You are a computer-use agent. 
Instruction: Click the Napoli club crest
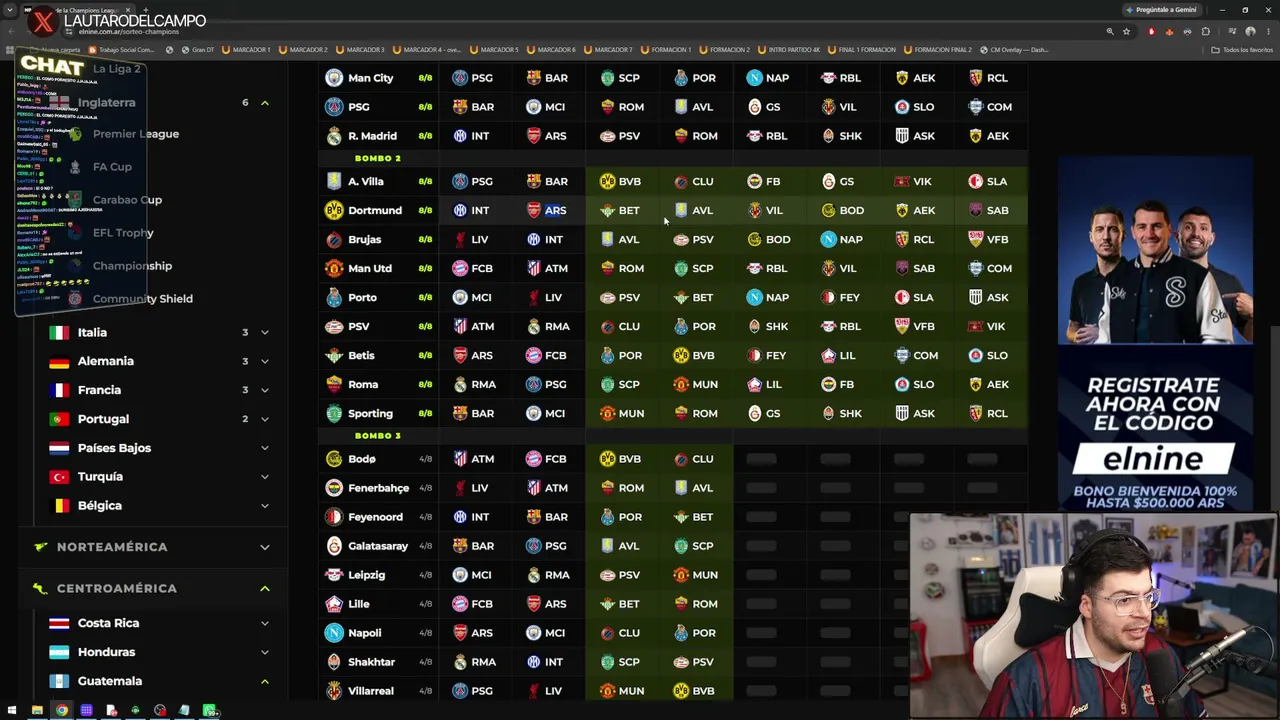[x=334, y=633]
